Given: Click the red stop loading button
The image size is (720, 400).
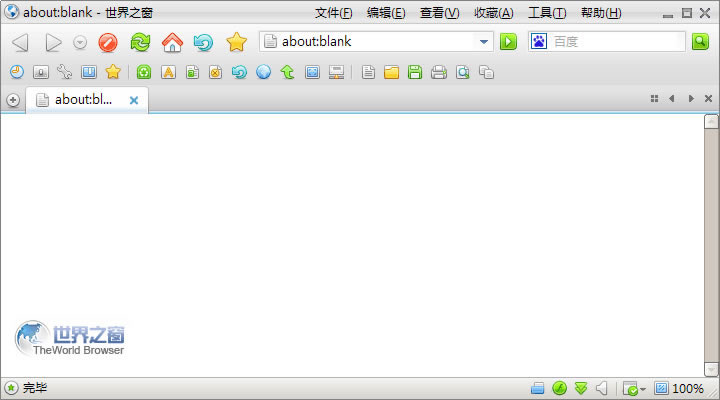Looking at the screenshot, I should point(108,42).
